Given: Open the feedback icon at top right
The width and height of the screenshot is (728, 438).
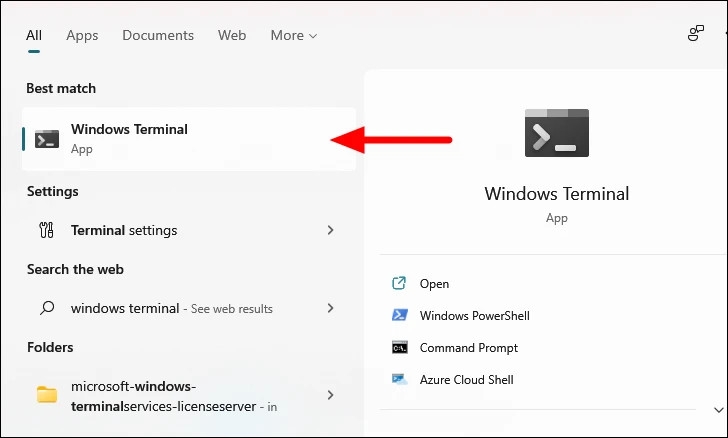Looking at the screenshot, I should (696, 33).
